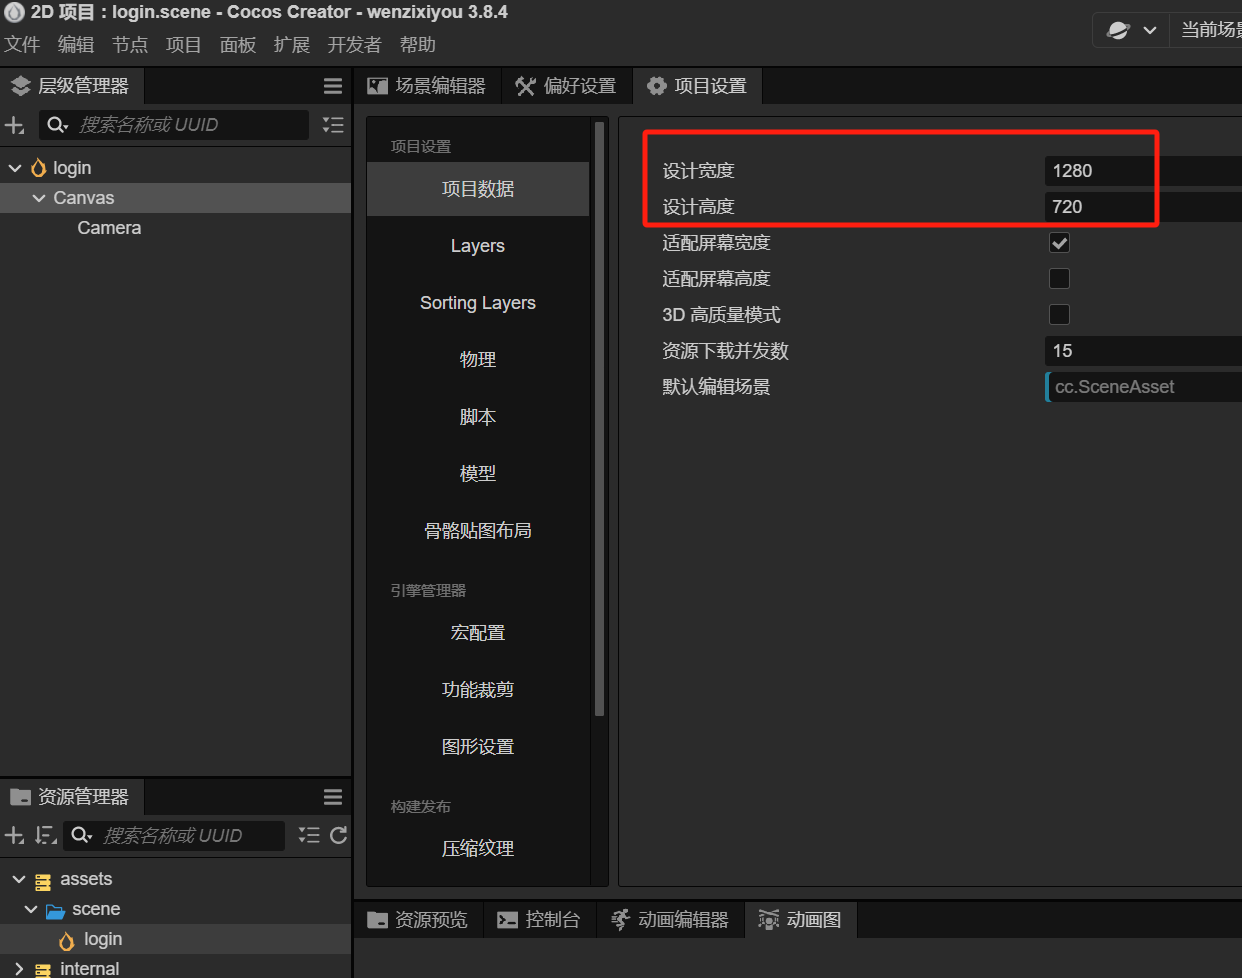Enable 3D 高质量模式 checkbox

click(1059, 315)
